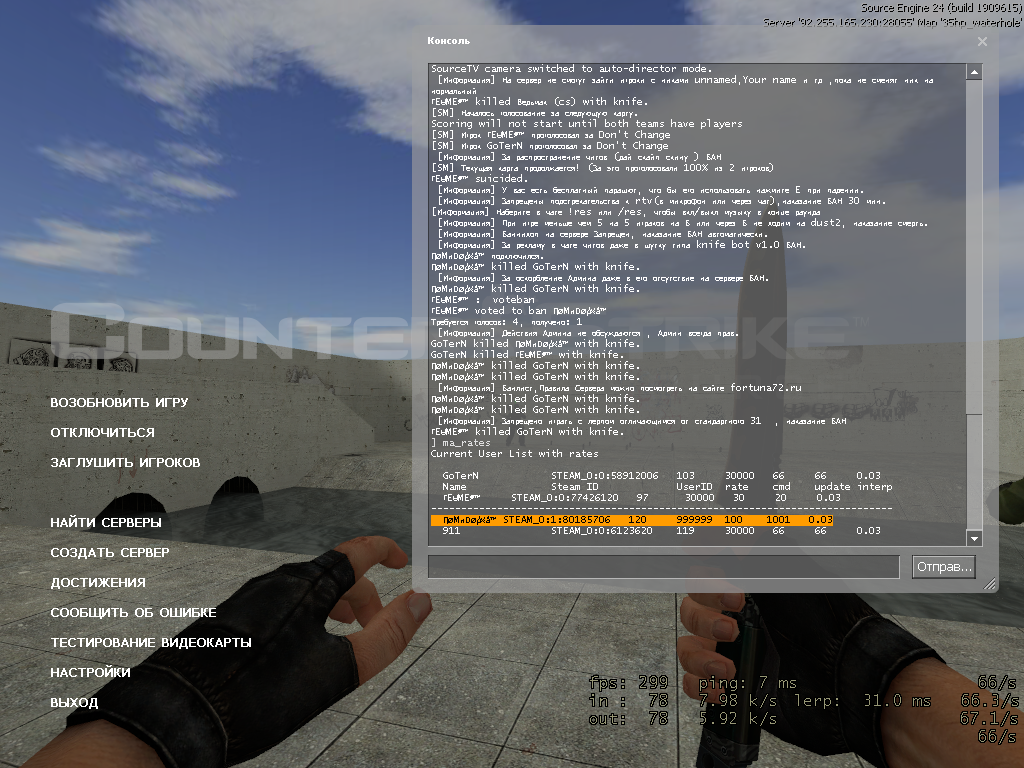This screenshot has width=1024, height=768.
Task: Focus the console command input field
Action: [664, 567]
